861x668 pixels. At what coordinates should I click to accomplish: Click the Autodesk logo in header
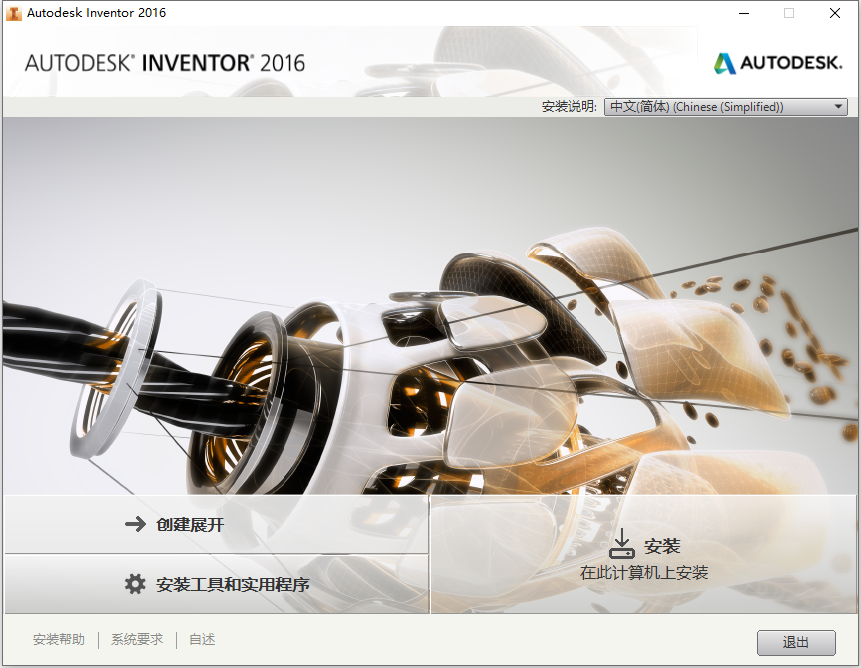click(x=778, y=63)
